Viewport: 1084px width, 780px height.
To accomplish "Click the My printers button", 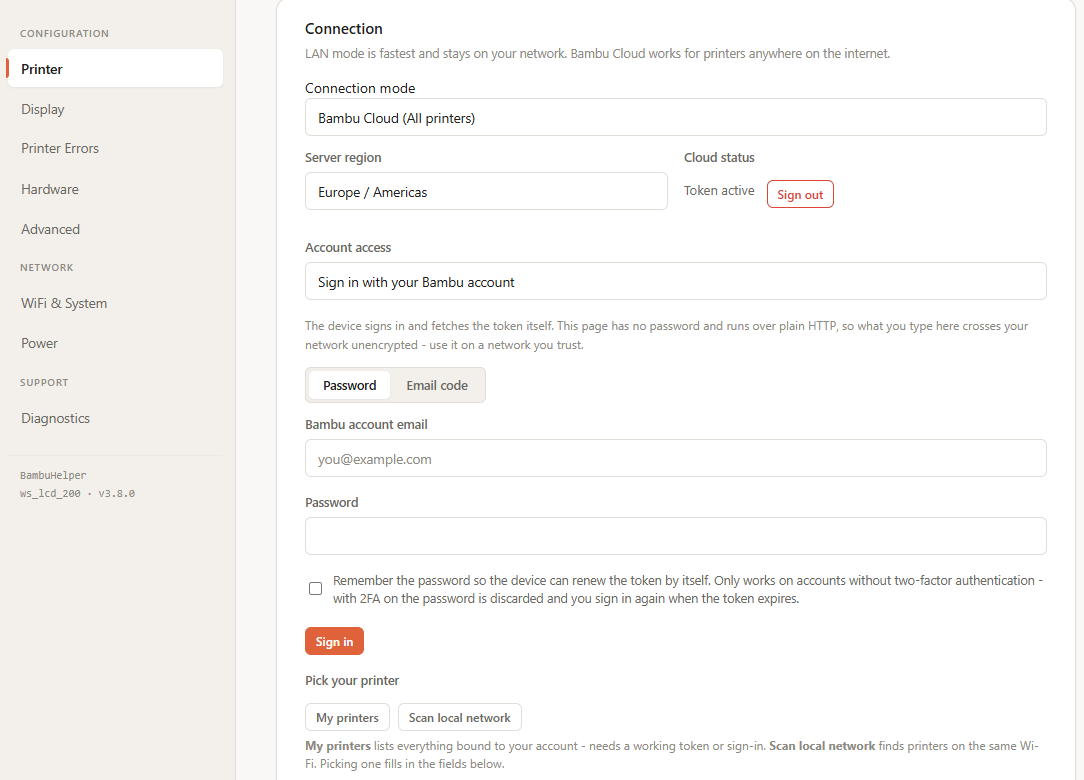I will pos(347,718).
